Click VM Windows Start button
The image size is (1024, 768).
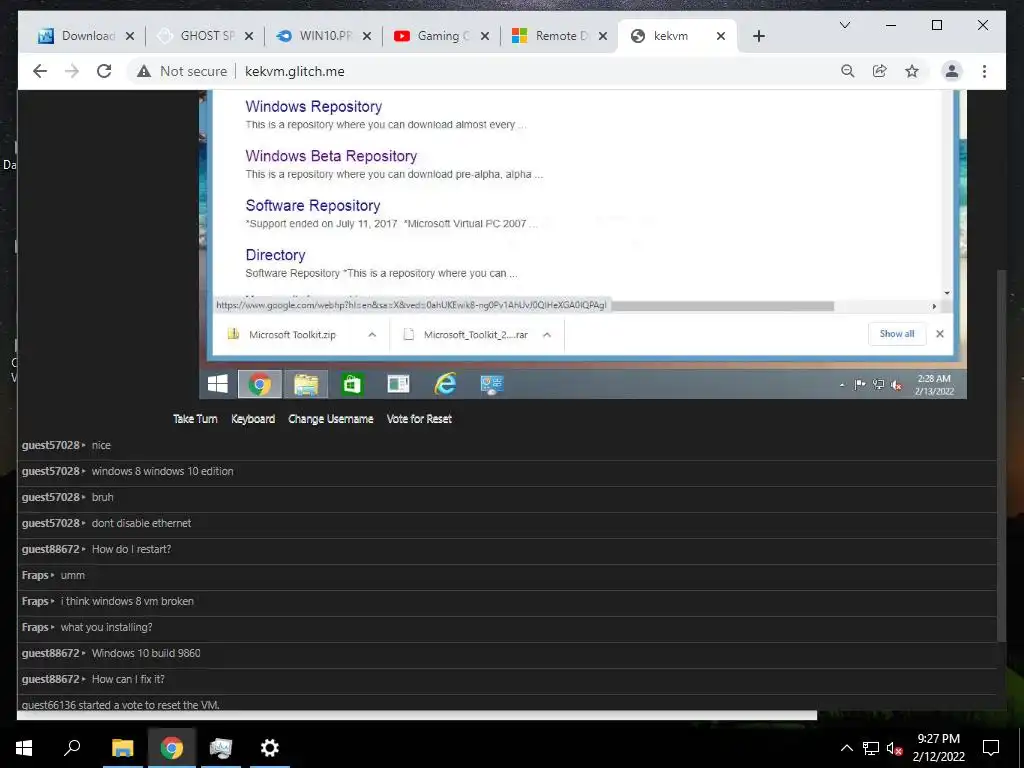[217, 384]
